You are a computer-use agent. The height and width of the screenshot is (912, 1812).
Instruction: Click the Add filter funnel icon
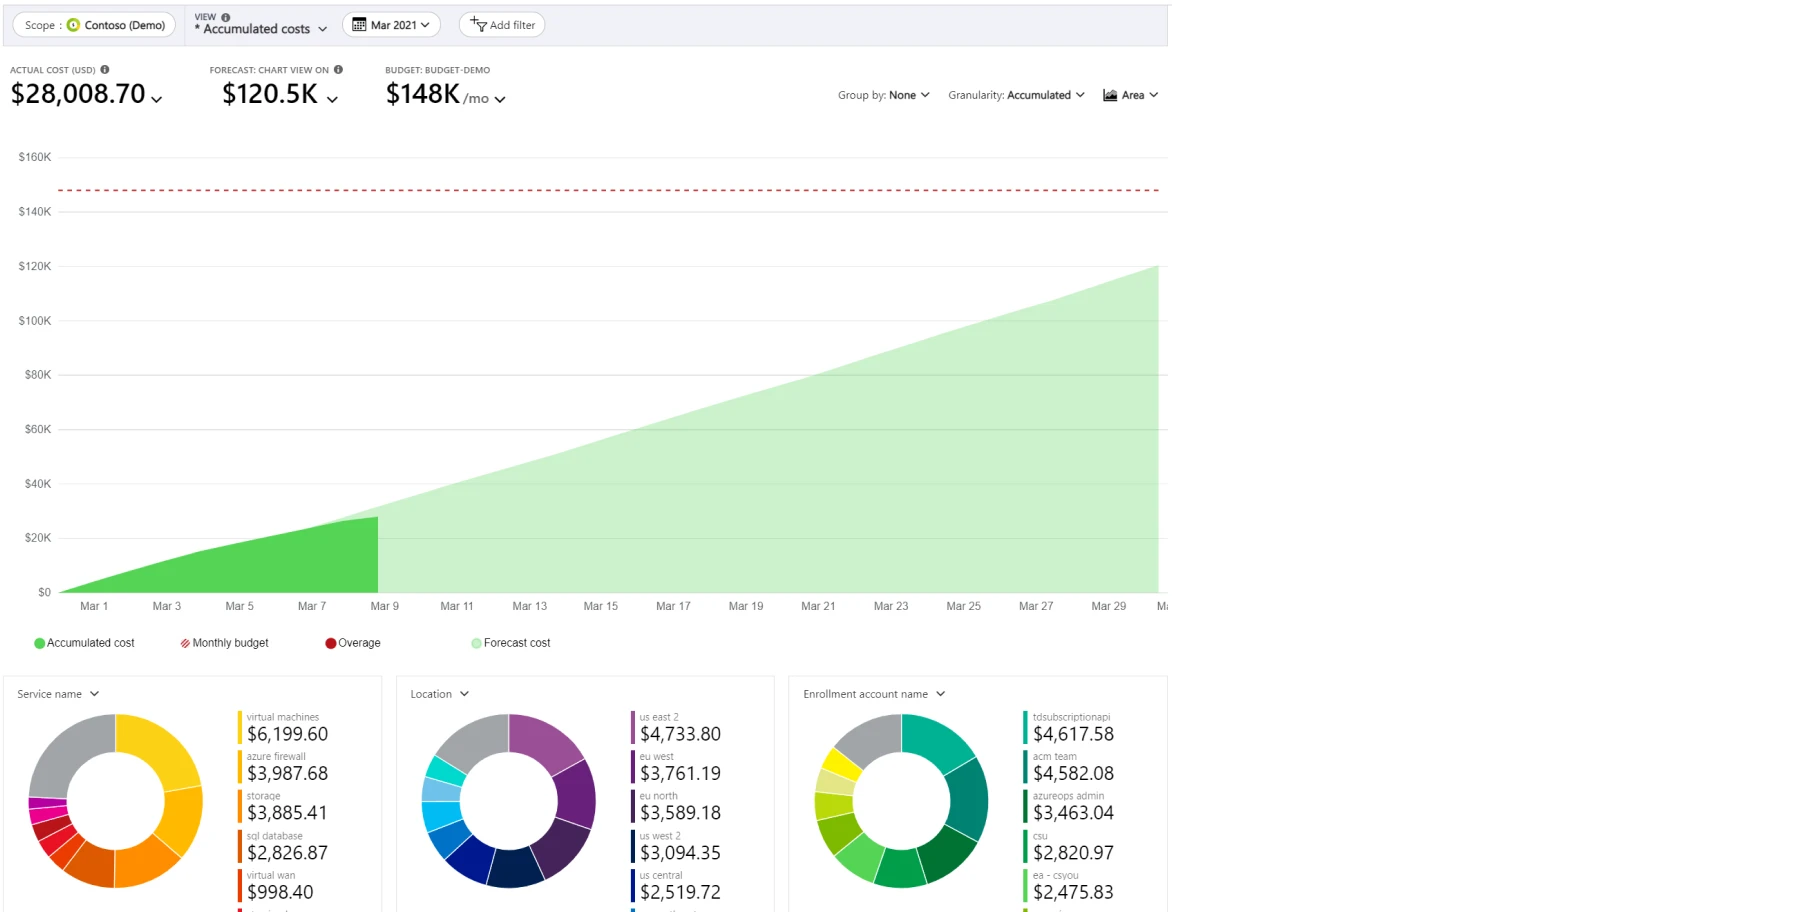click(479, 25)
